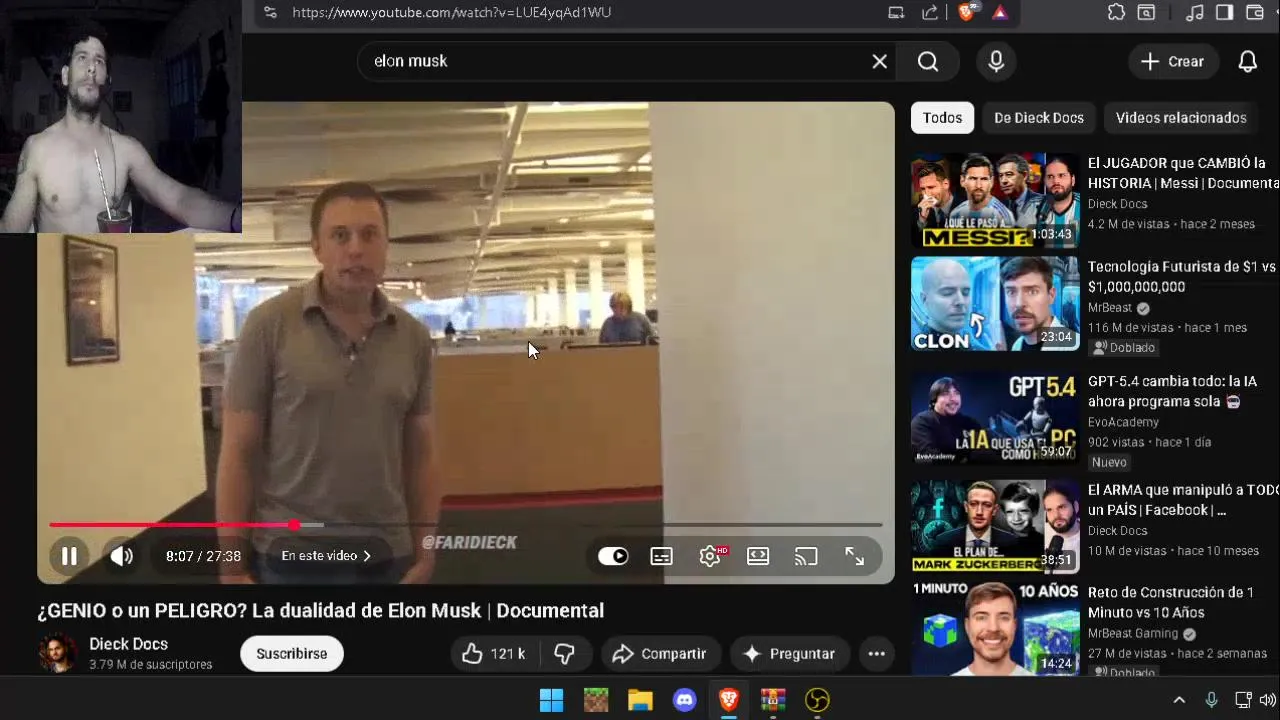1280x720 pixels.
Task: Open the Mark Zuckerberg video thumbnail
Action: 995,527
